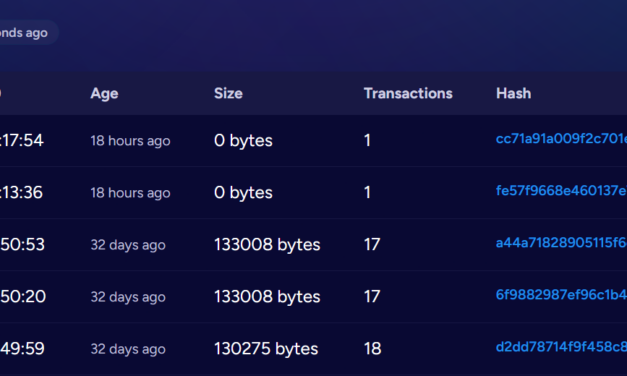The width and height of the screenshot is (627, 376).
Task: Click the Size column header
Action: point(228,94)
